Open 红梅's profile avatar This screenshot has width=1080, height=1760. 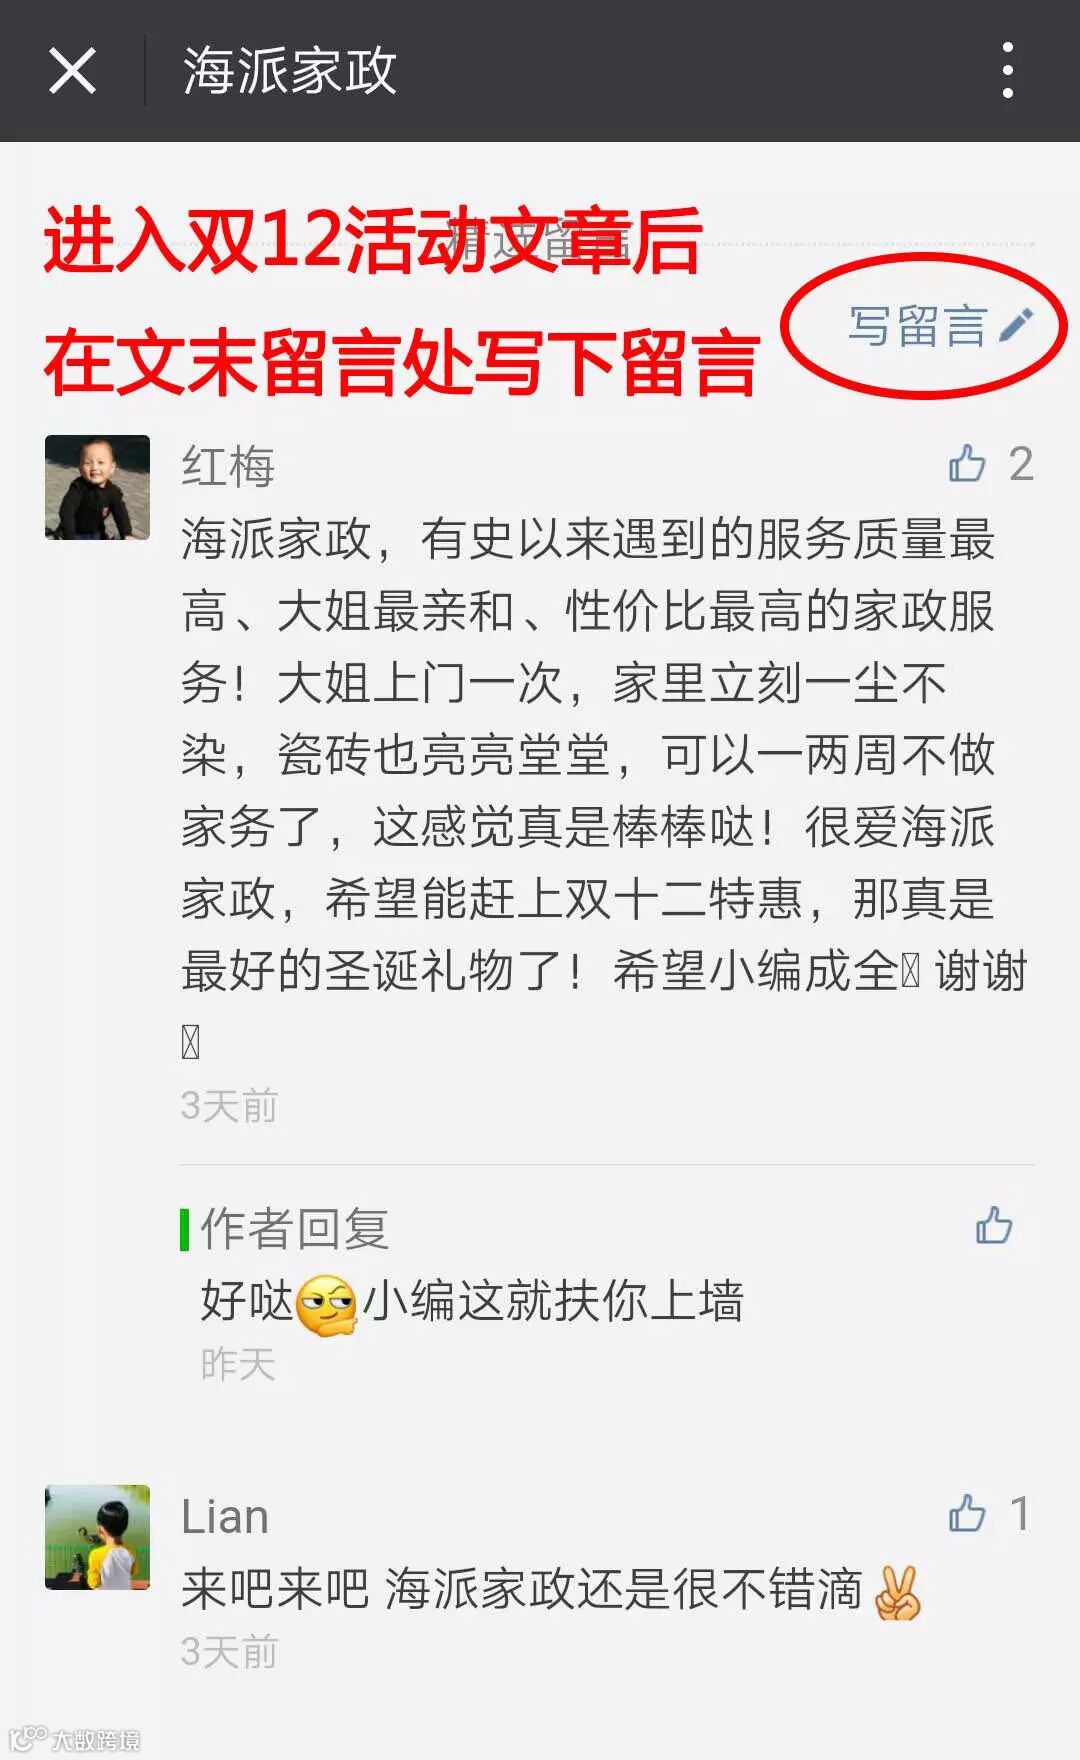[97, 487]
